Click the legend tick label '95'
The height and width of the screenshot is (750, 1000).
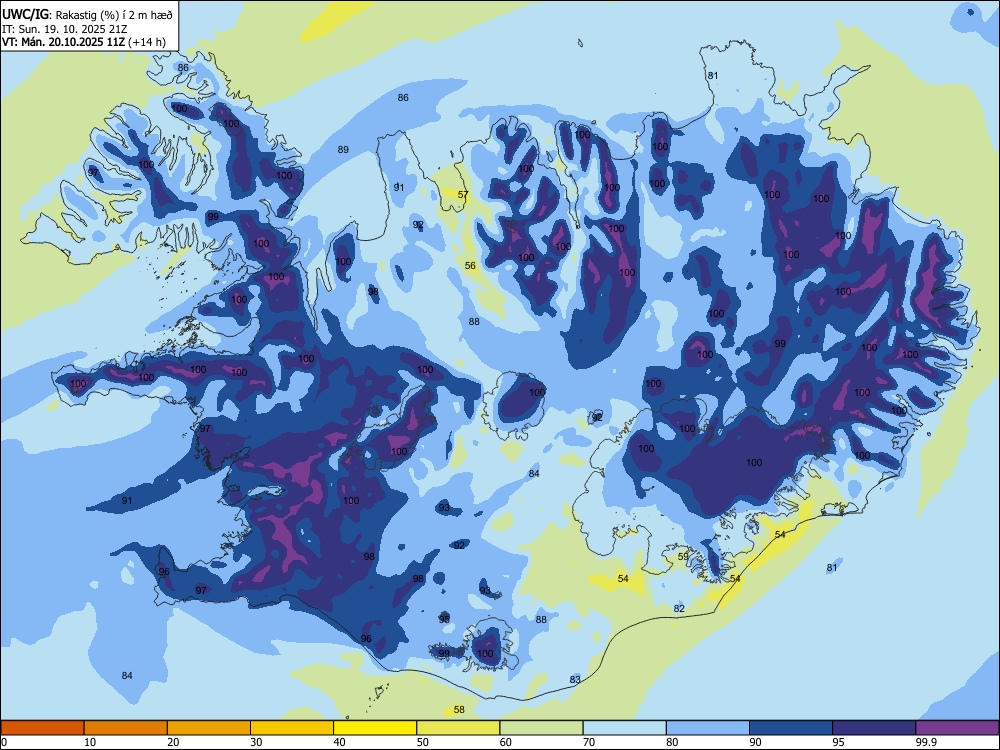pyautogui.click(x=839, y=742)
